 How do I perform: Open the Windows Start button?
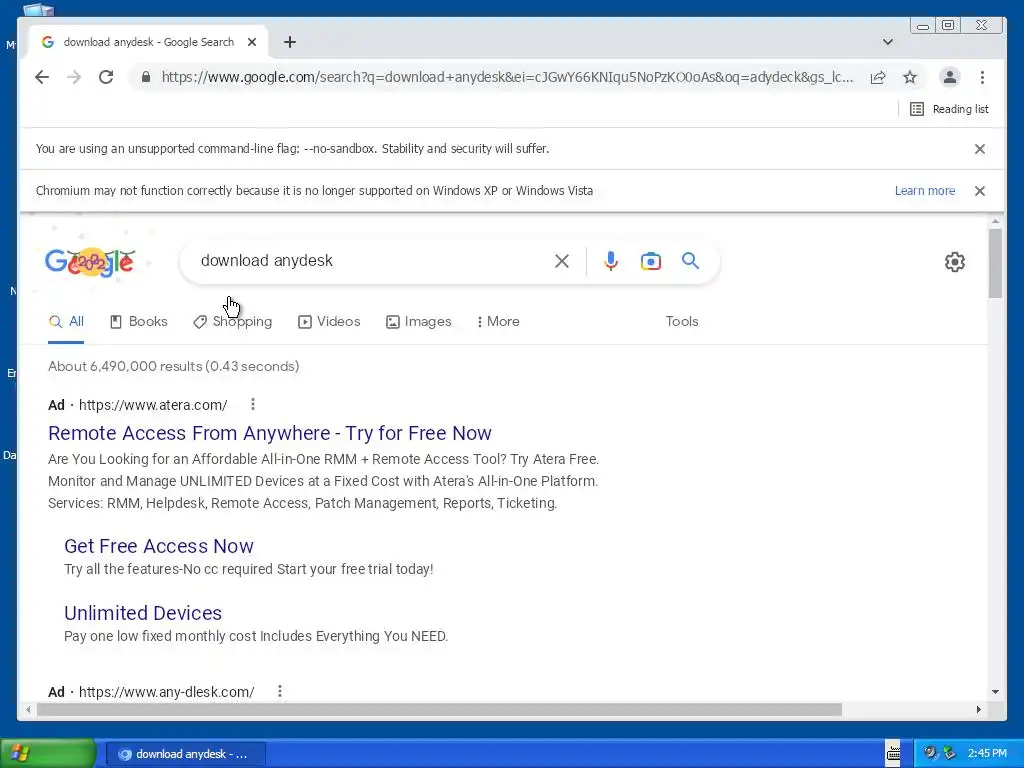point(48,754)
